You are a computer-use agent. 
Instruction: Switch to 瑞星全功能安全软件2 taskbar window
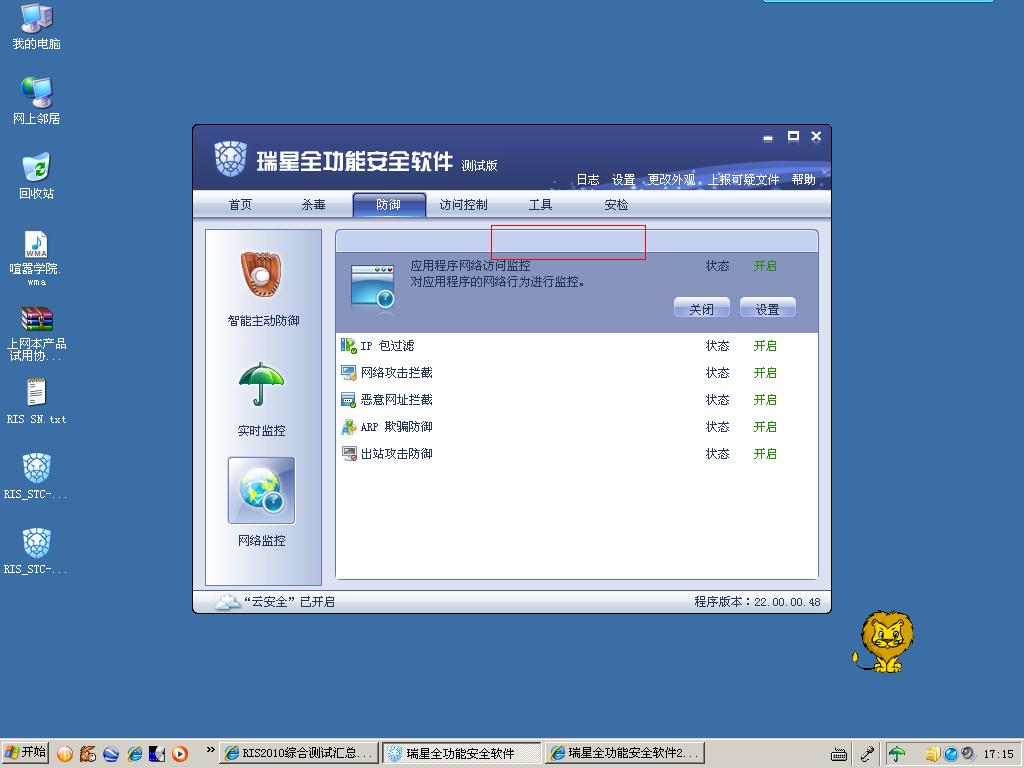coord(625,754)
